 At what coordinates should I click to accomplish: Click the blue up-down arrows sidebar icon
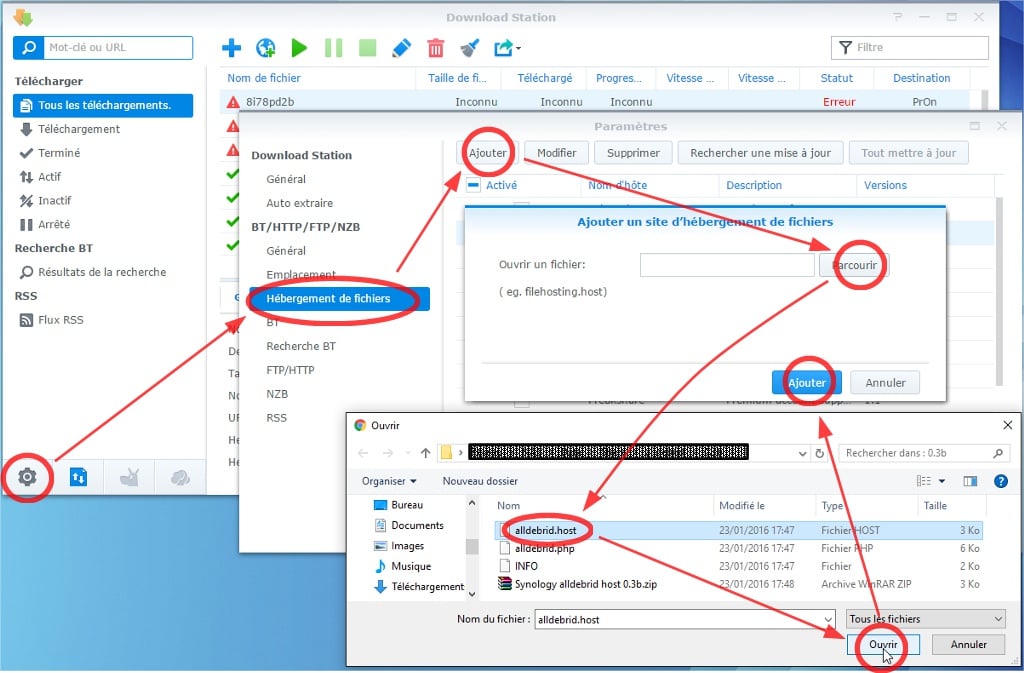78,477
